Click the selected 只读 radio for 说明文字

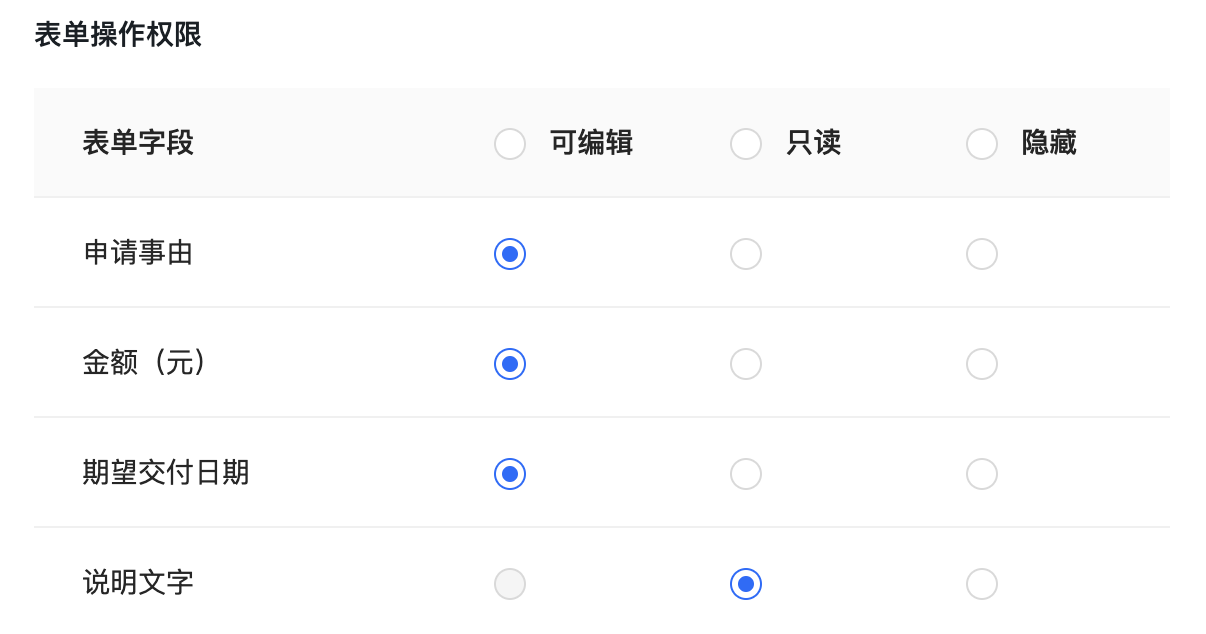pos(746,584)
